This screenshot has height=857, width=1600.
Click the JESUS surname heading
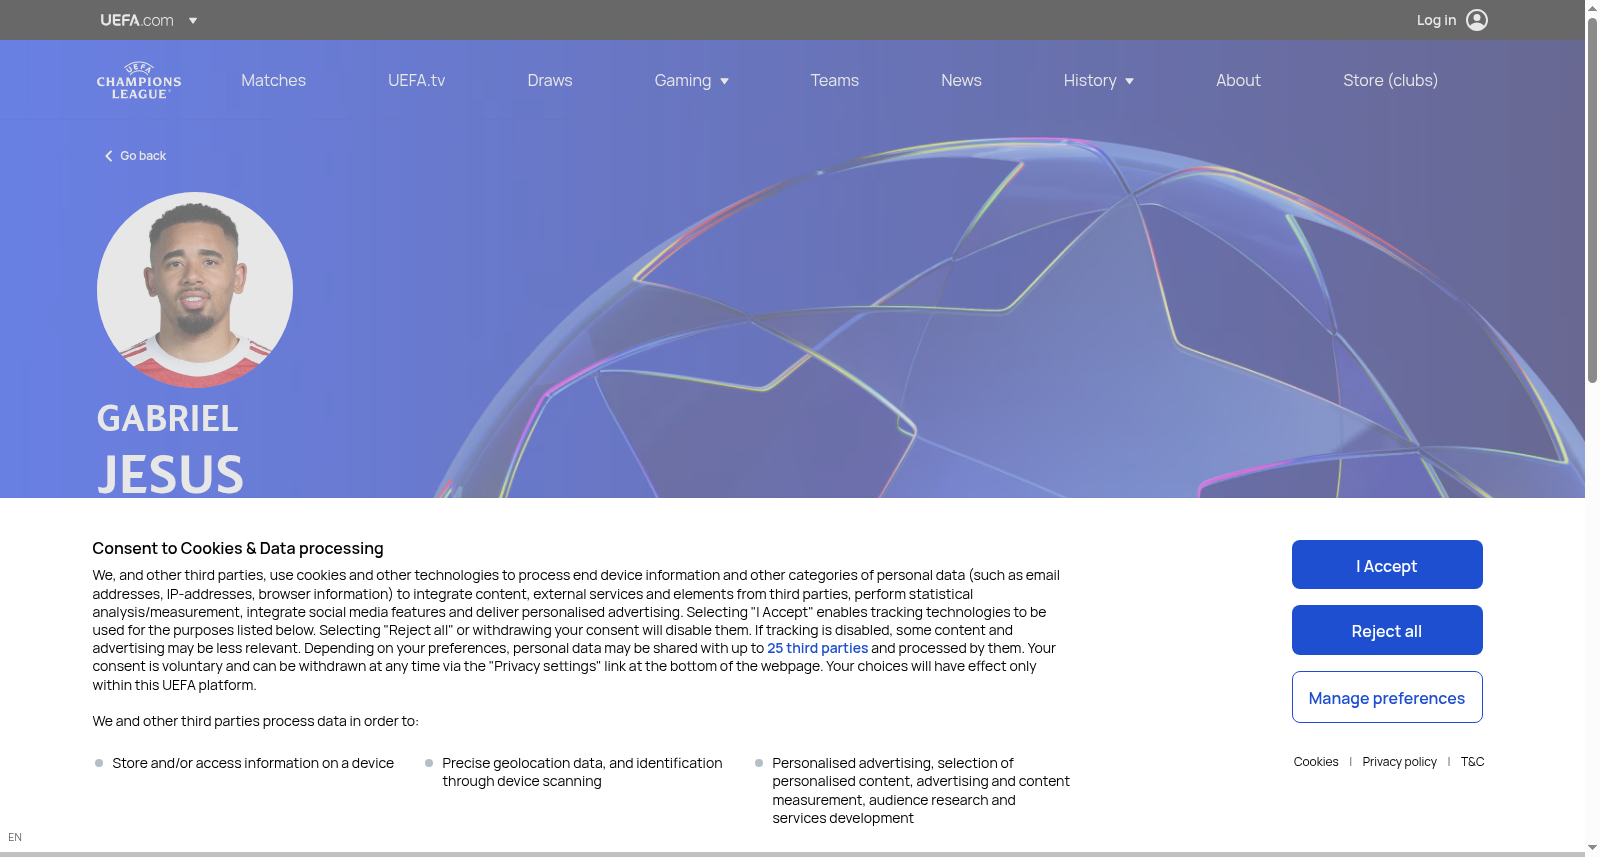[x=170, y=474]
